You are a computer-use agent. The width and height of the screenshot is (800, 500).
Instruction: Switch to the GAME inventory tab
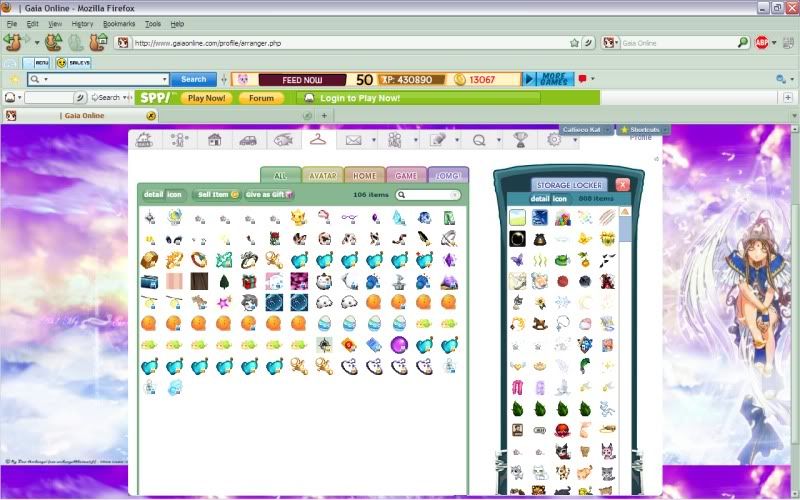coord(406,176)
